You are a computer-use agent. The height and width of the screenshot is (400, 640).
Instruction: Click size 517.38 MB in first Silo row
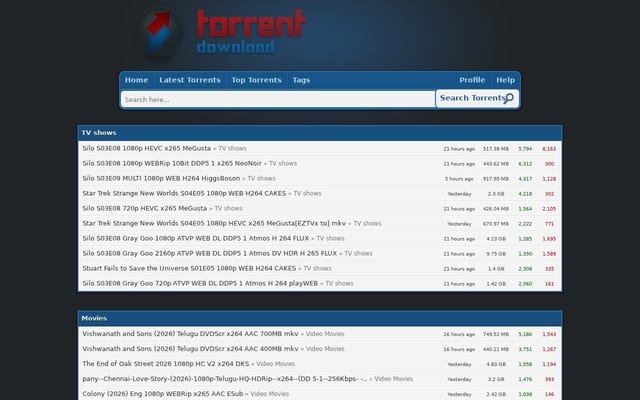tap(496, 149)
